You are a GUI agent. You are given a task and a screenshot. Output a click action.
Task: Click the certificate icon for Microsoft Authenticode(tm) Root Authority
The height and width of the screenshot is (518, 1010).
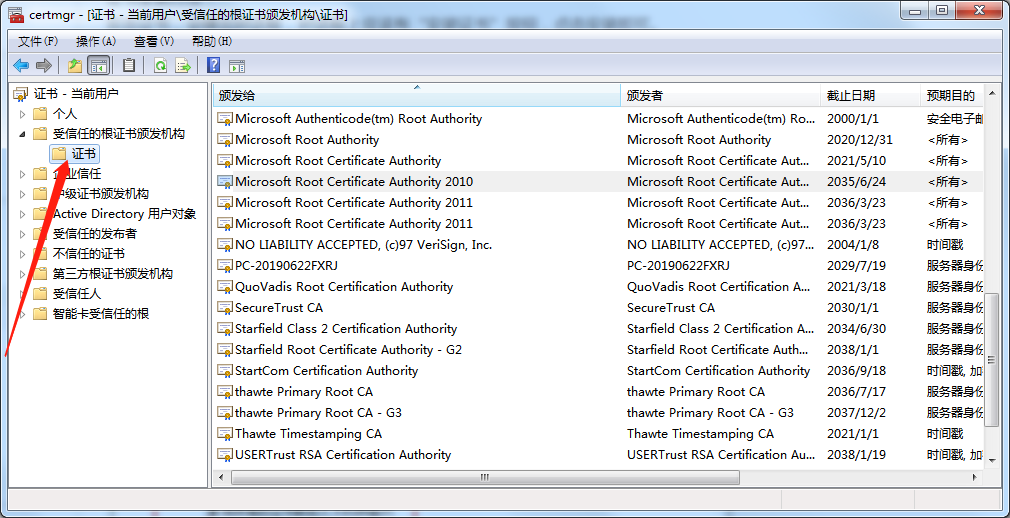[225, 119]
